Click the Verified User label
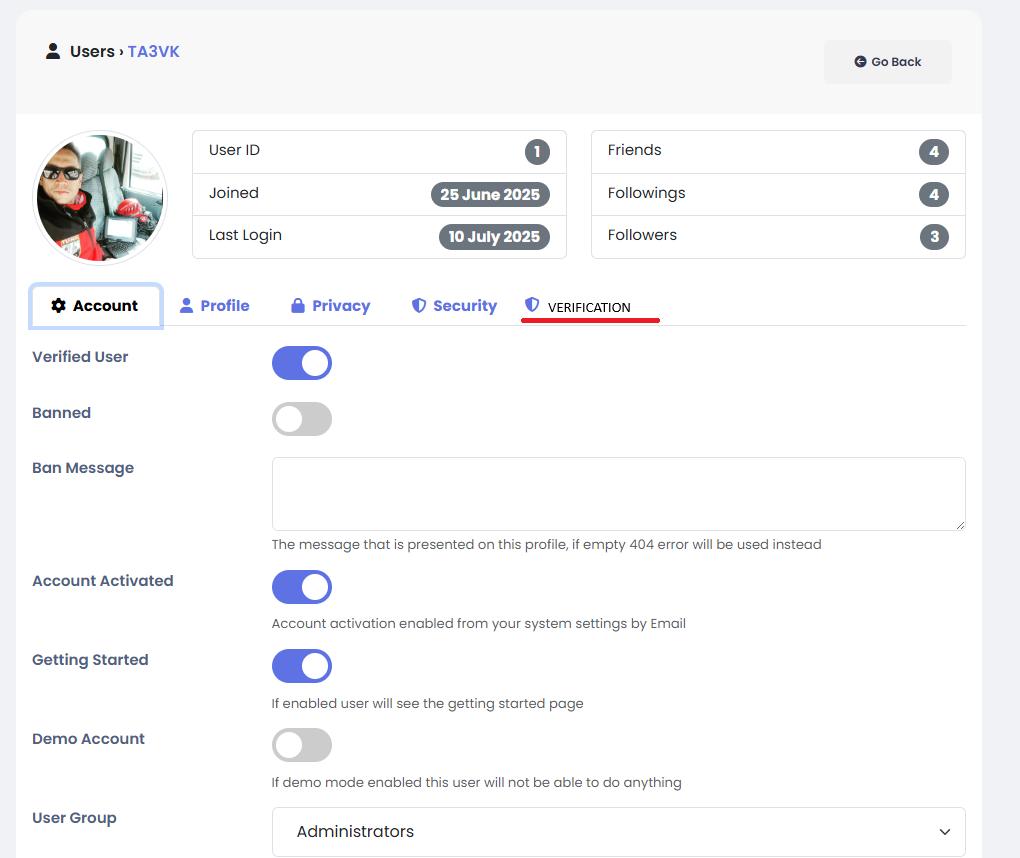Image resolution: width=1020 pixels, height=858 pixels. (x=80, y=356)
